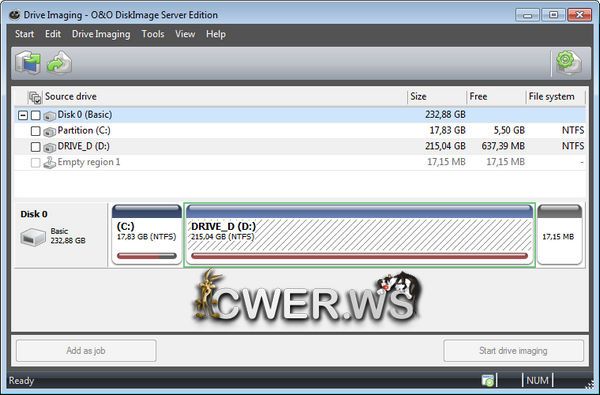Close the DiskImage window
The height and width of the screenshot is (395, 600).
pos(579,15)
